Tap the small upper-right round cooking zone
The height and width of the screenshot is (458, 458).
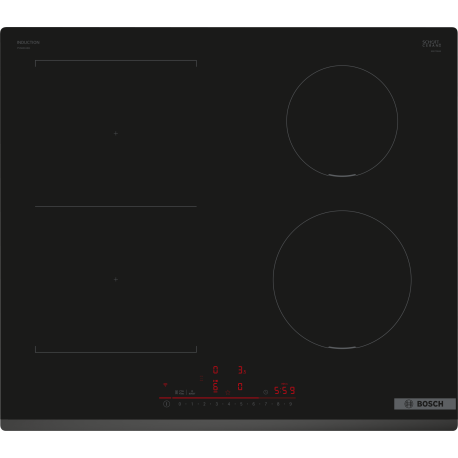(x=342, y=121)
